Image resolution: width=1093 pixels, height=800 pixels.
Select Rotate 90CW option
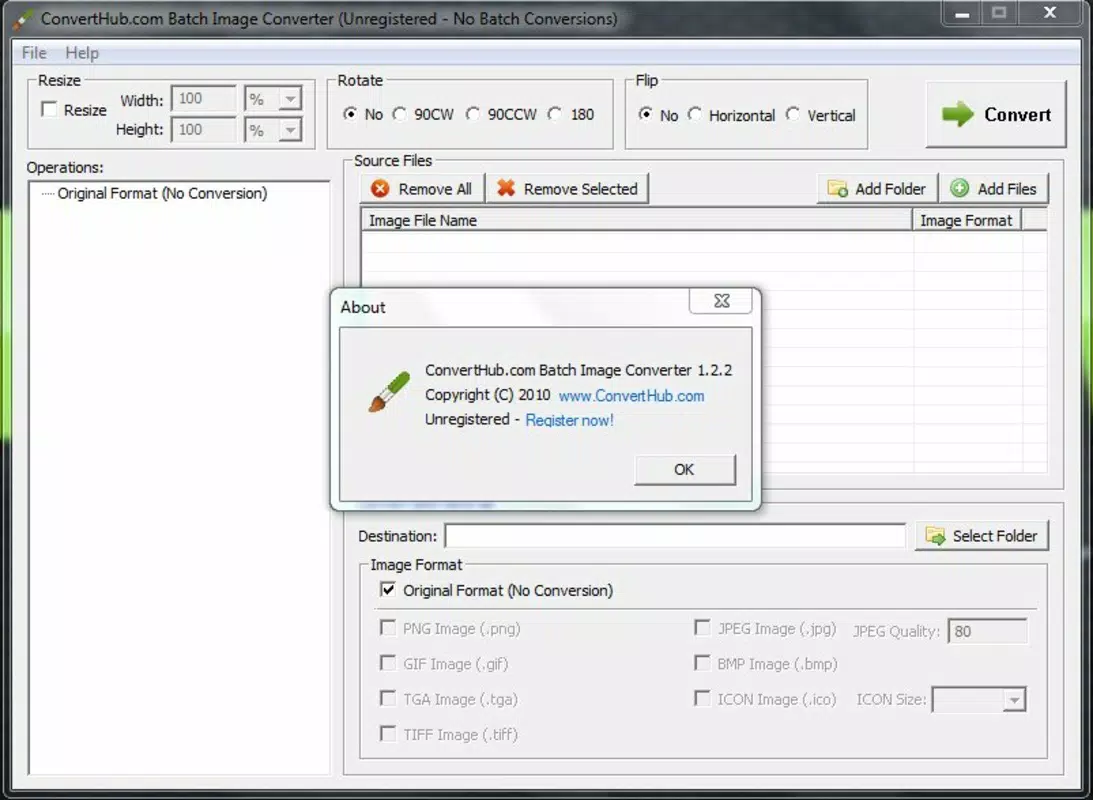(399, 114)
